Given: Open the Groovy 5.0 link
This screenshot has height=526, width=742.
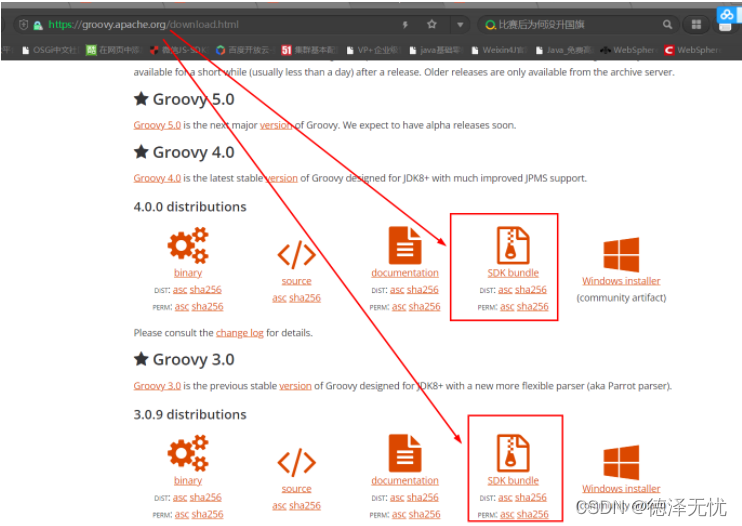Looking at the screenshot, I should coord(157,125).
